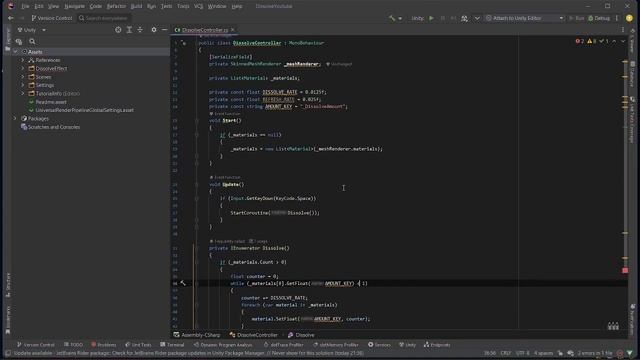640x360 pixels.
Task: Open the dotMemory Profiler tool window
Action: [336, 345]
